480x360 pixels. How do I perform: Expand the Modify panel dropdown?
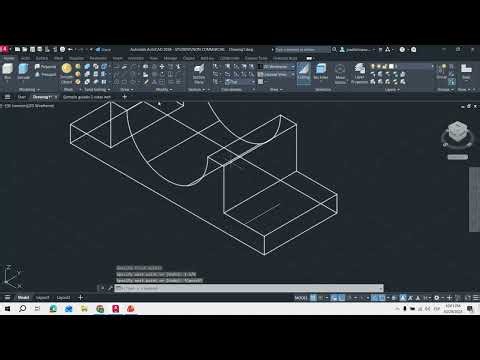(163, 89)
